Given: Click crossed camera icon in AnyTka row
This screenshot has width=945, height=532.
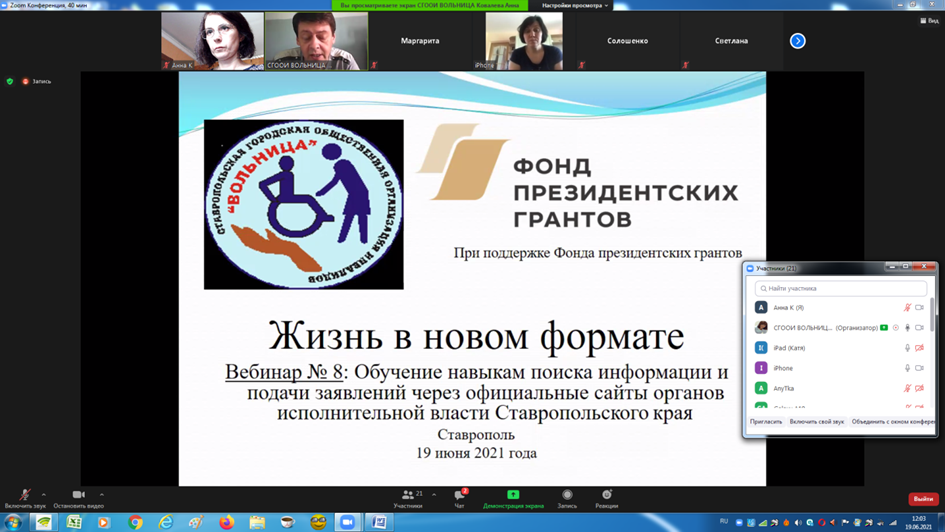Looking at the screenshot, I should [919, 389].
